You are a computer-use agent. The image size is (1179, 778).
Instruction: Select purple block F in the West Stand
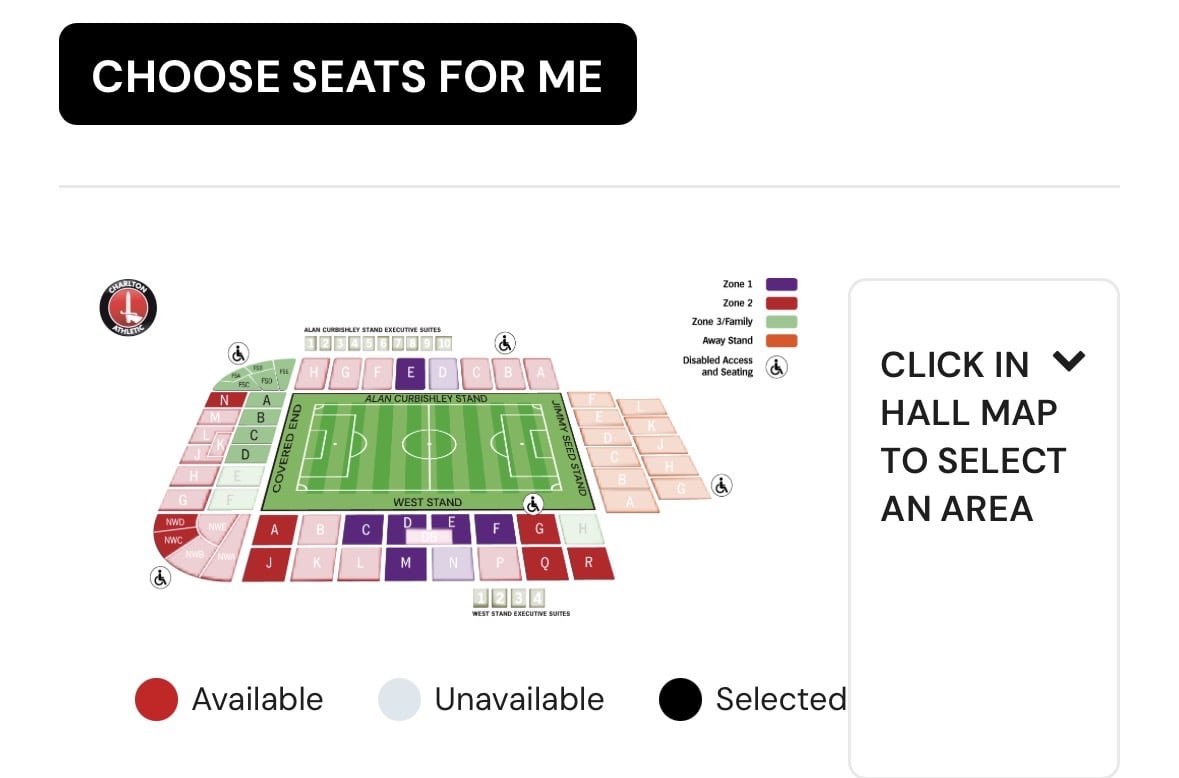(x=496, y=529)
